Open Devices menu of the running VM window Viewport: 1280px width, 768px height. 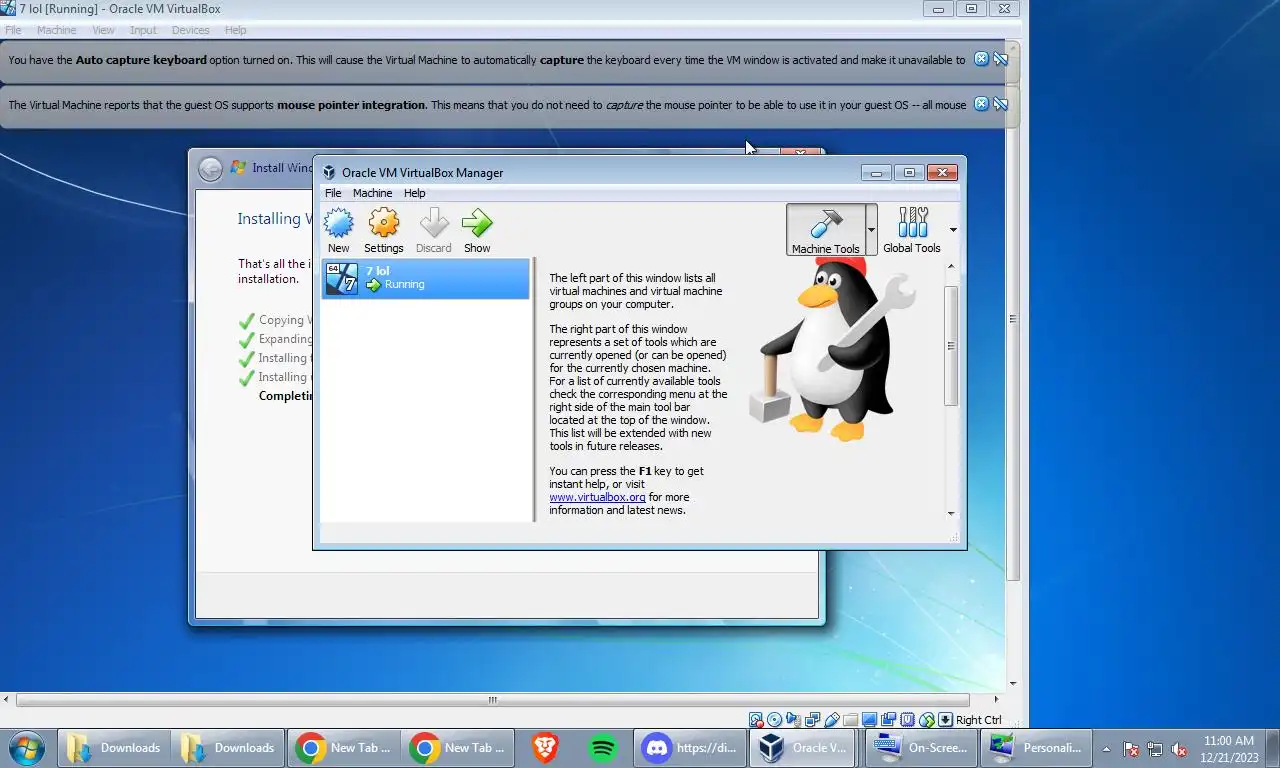190,30
